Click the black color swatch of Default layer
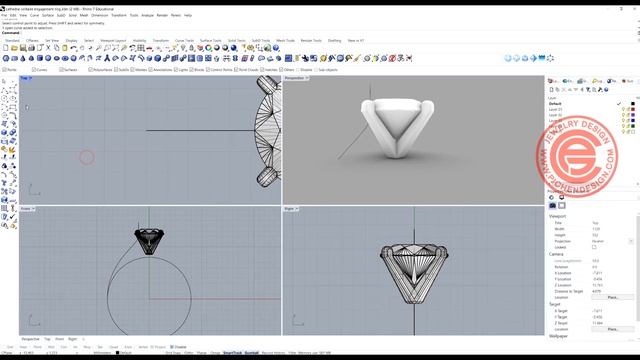640x360 pixels. (633, 104)
